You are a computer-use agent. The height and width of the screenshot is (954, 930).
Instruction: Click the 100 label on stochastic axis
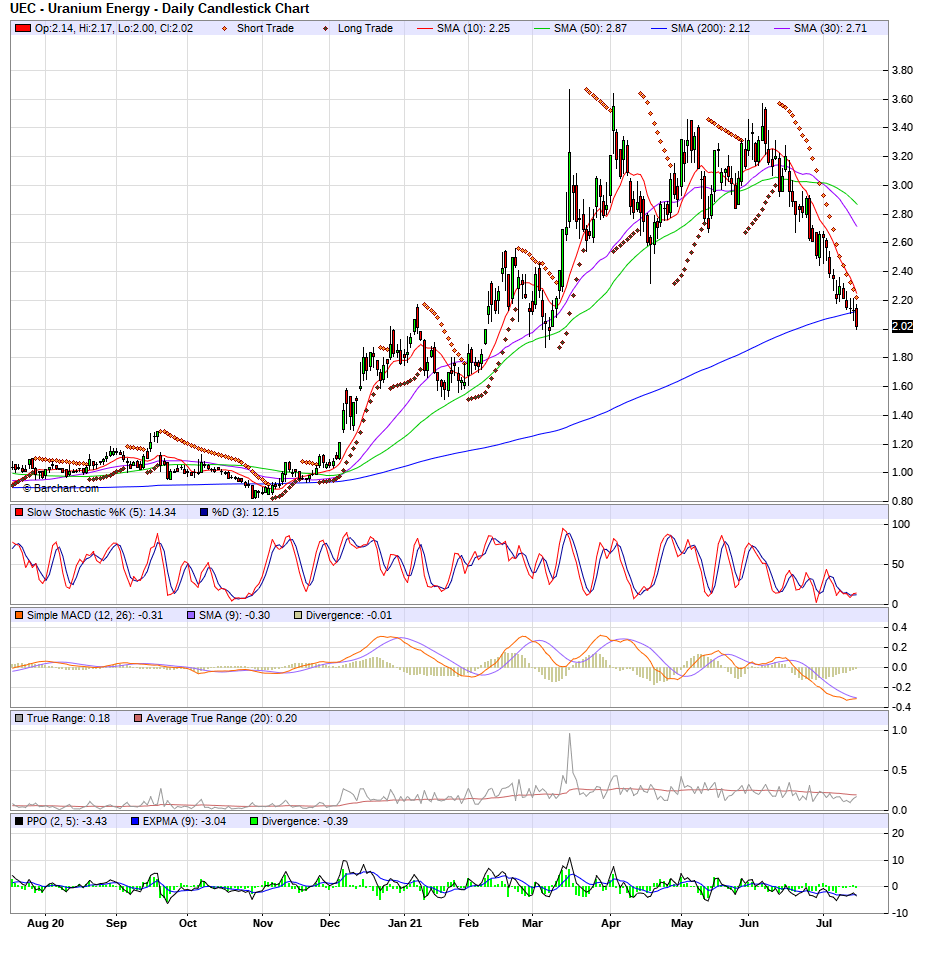(901, 524)
